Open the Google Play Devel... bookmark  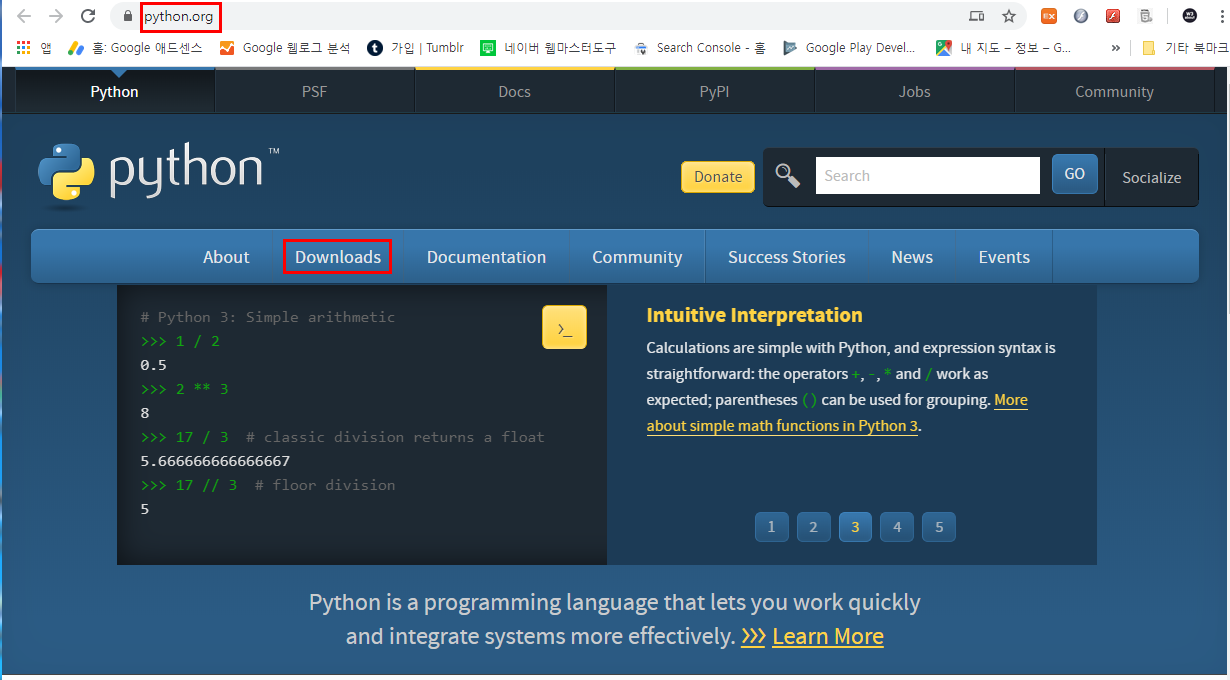(x=850, y=47)
